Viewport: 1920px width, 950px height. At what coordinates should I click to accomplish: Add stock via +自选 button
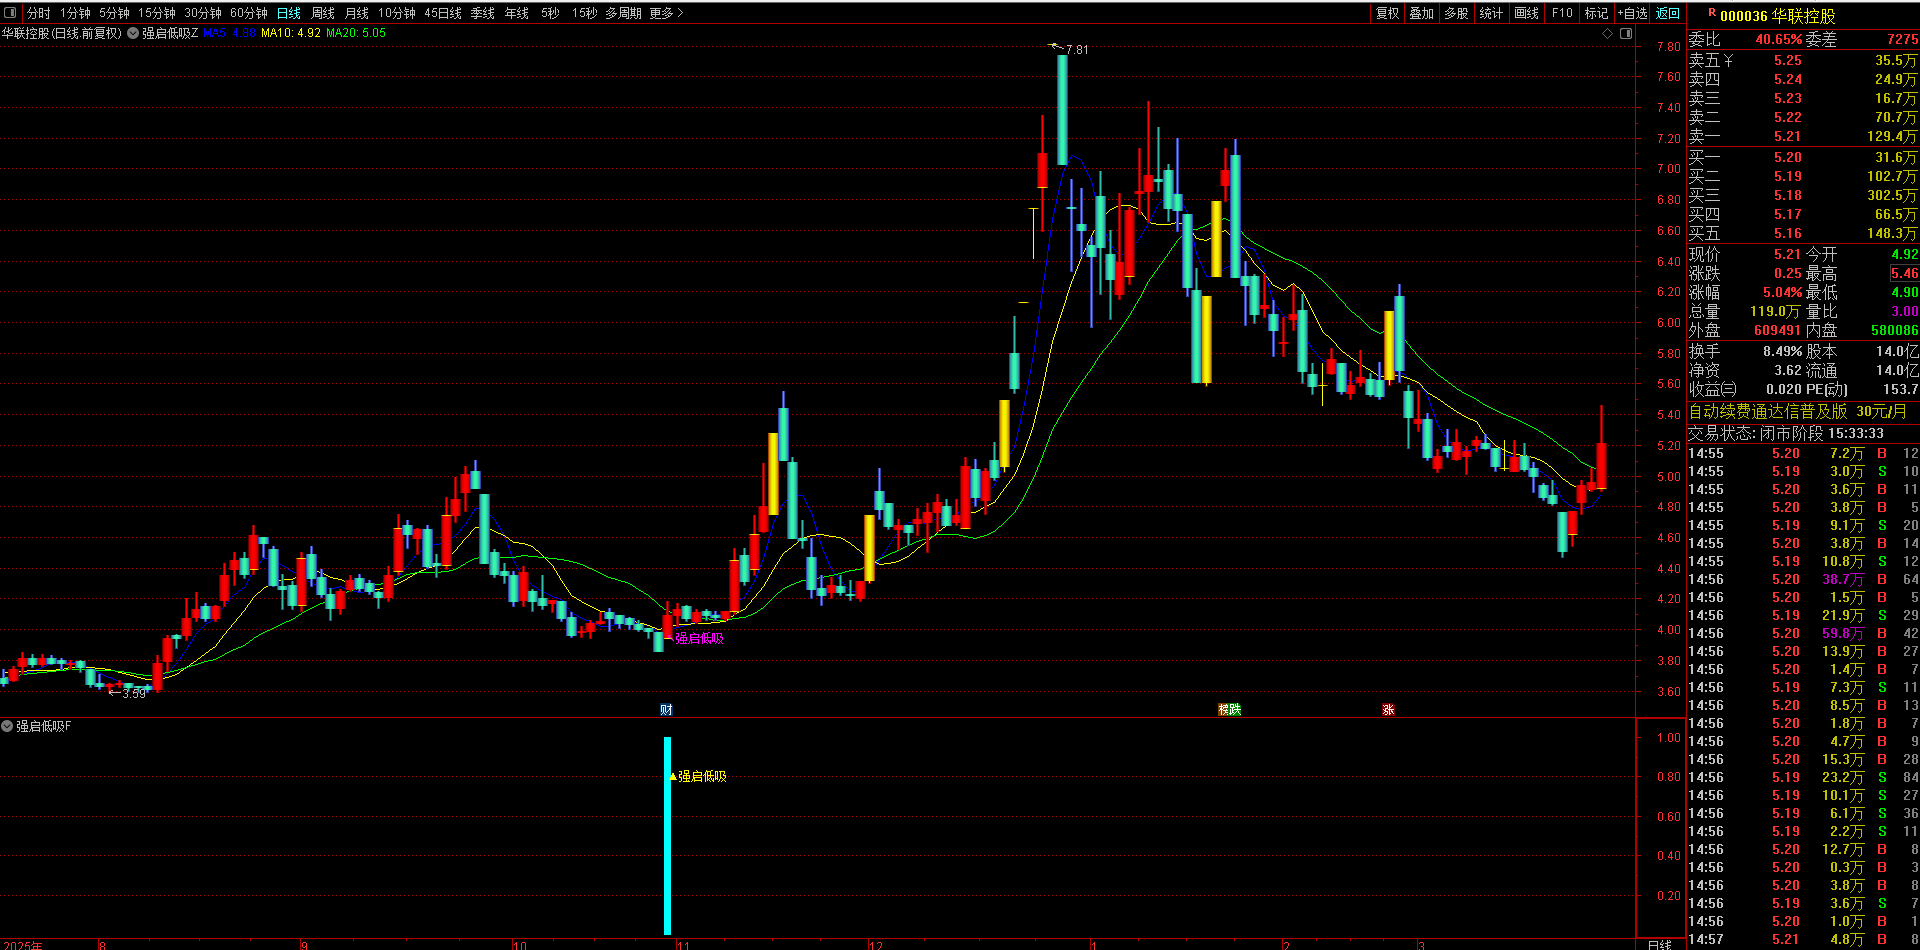point(1632,13)
